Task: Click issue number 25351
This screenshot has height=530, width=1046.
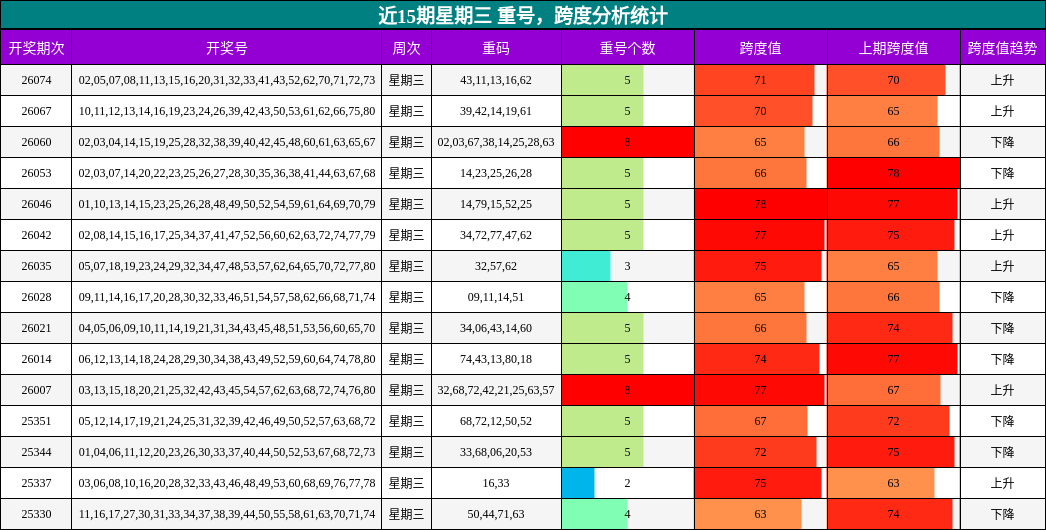Action: click(x=36, y=421)
